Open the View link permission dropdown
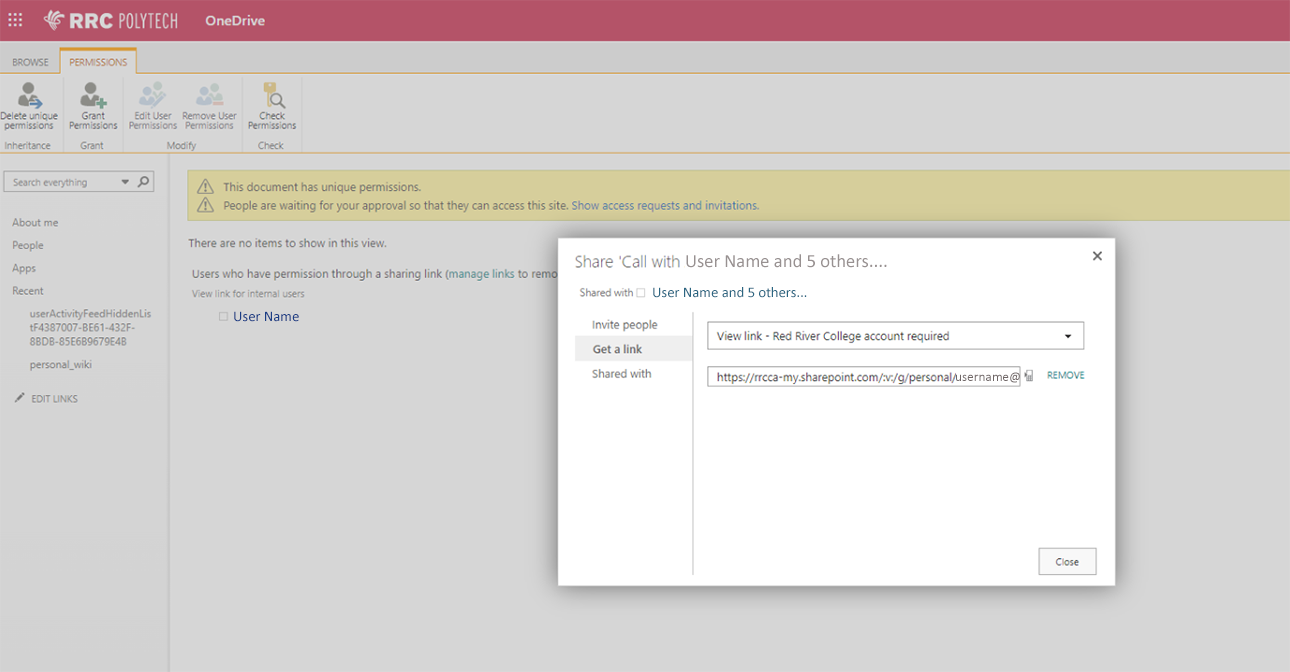The width and height of the screenshot is (1290, 672). 1068,335
